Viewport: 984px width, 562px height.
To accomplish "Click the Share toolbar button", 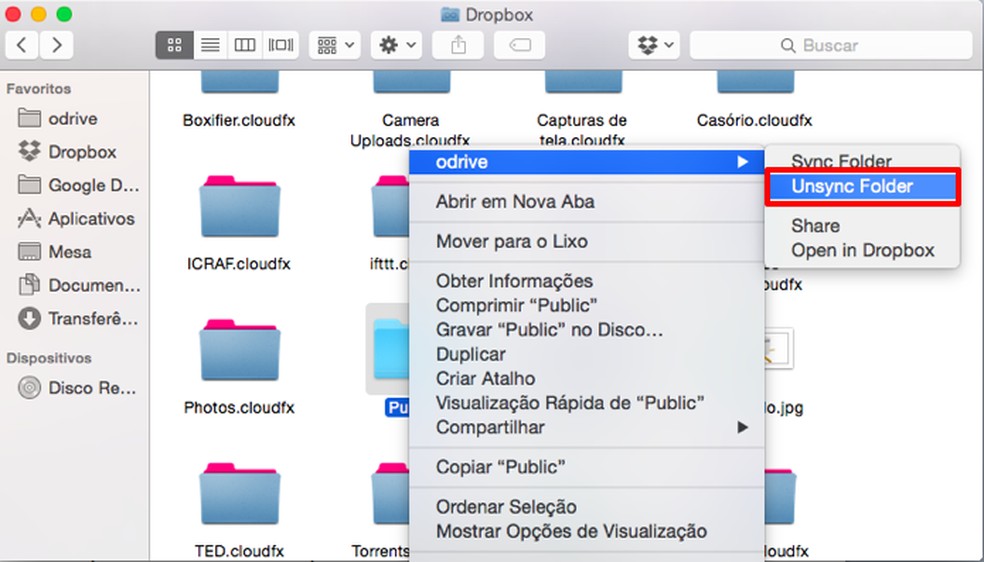I will coord(458,45).
